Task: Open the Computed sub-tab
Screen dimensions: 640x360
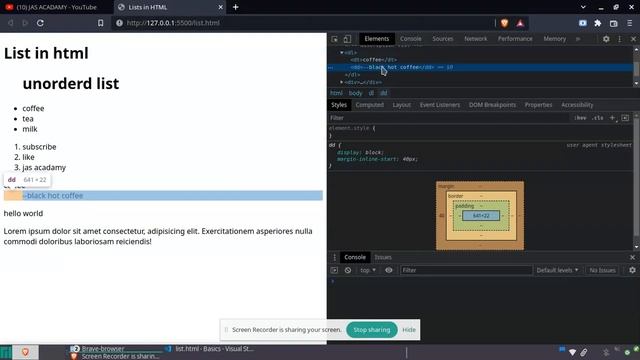Action: 369,105
